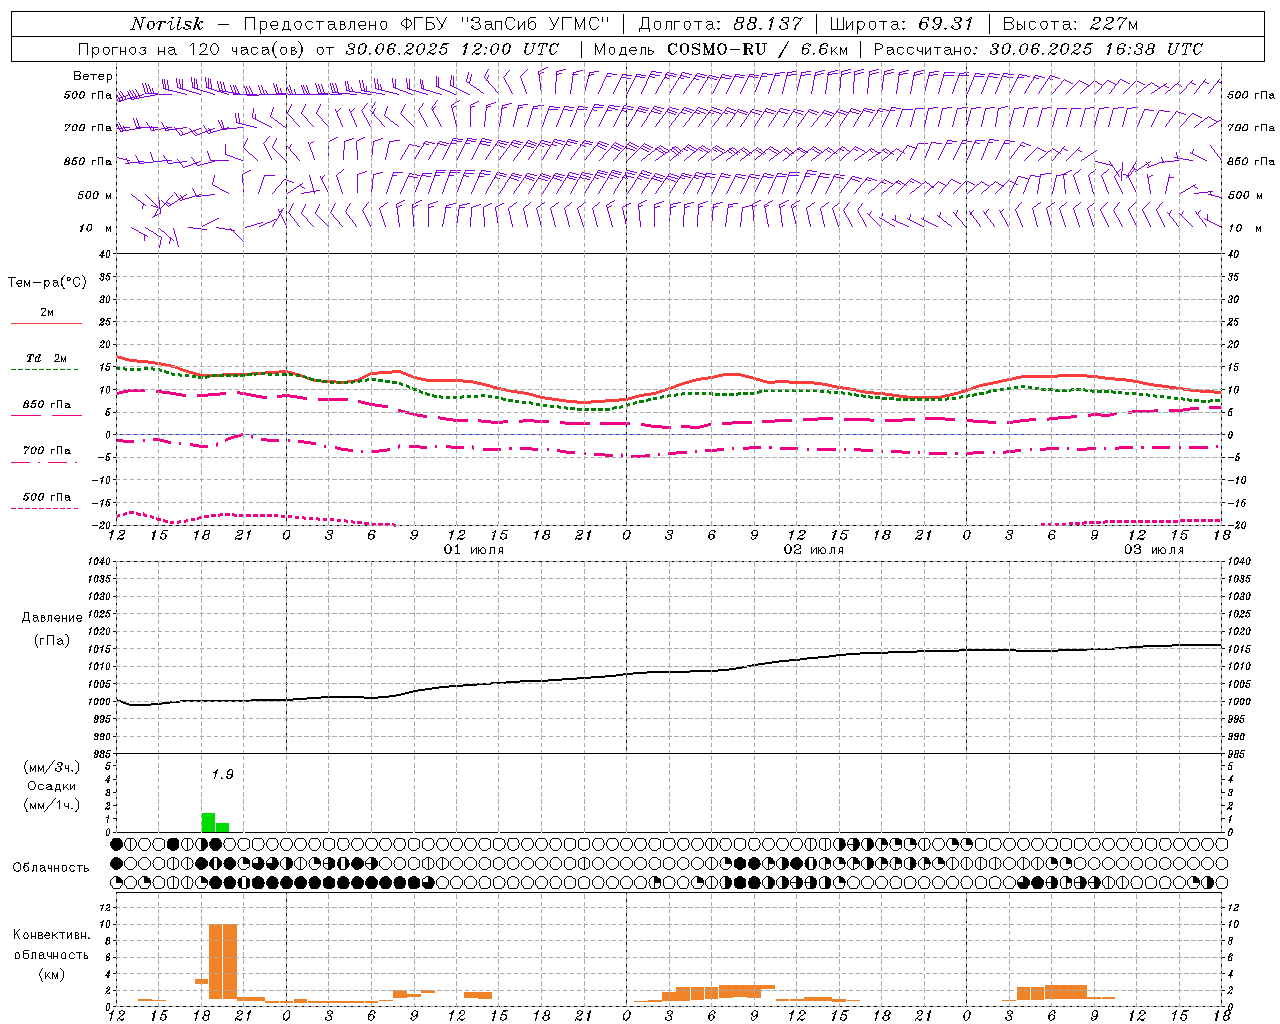Click the 'Осадки' precipitation label

52,786
